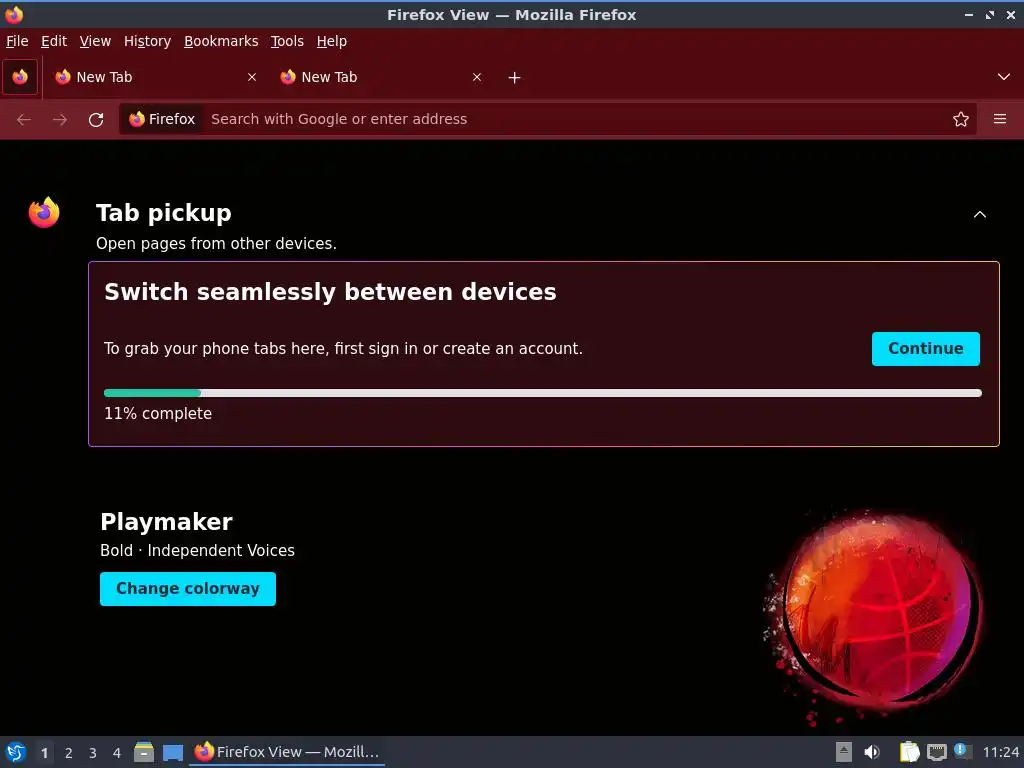Switch to workspace 1 in taskbar
This screenshot has width=1024, height=768.
tap(44, 753)
